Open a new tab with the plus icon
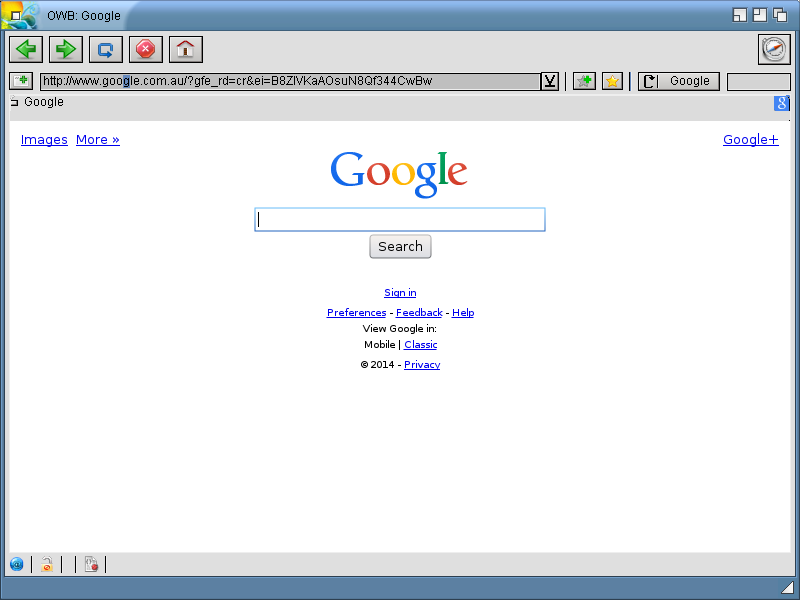This screenshot has width=800, height=600. (x=21, y=81)
